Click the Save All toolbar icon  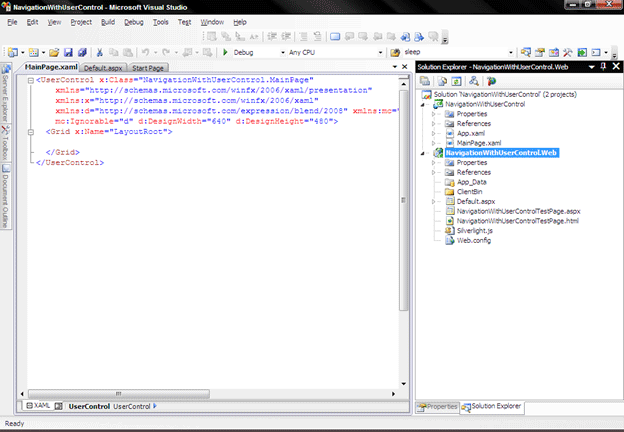pyautogui.click(x=82, y=52)
